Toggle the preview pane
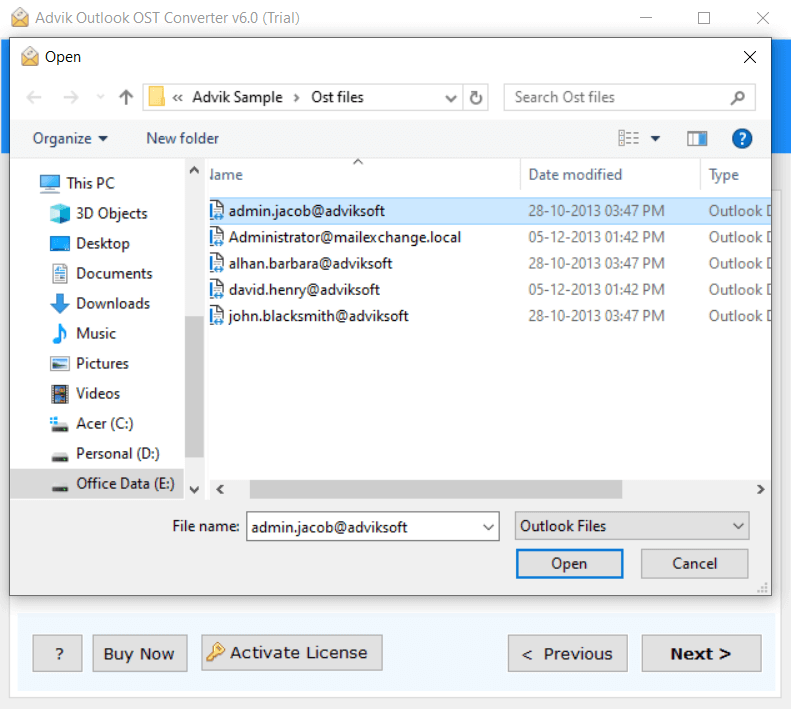The height and width of the screenshot is (709, 791). (697, 138)
